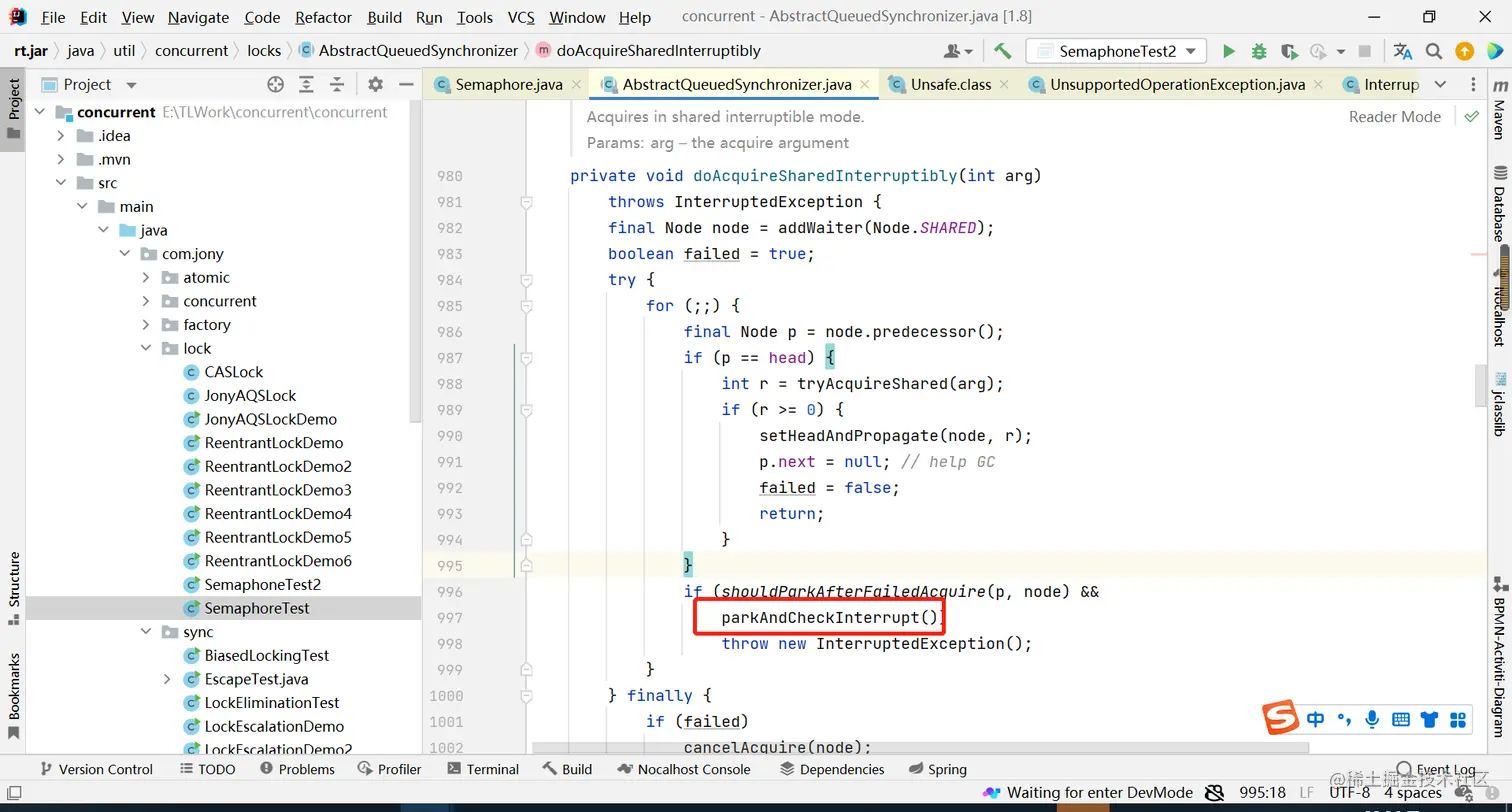Open the Sogou soft keyboard icon
This screenshot has height=812, width=1512.
coord(1401,719)
